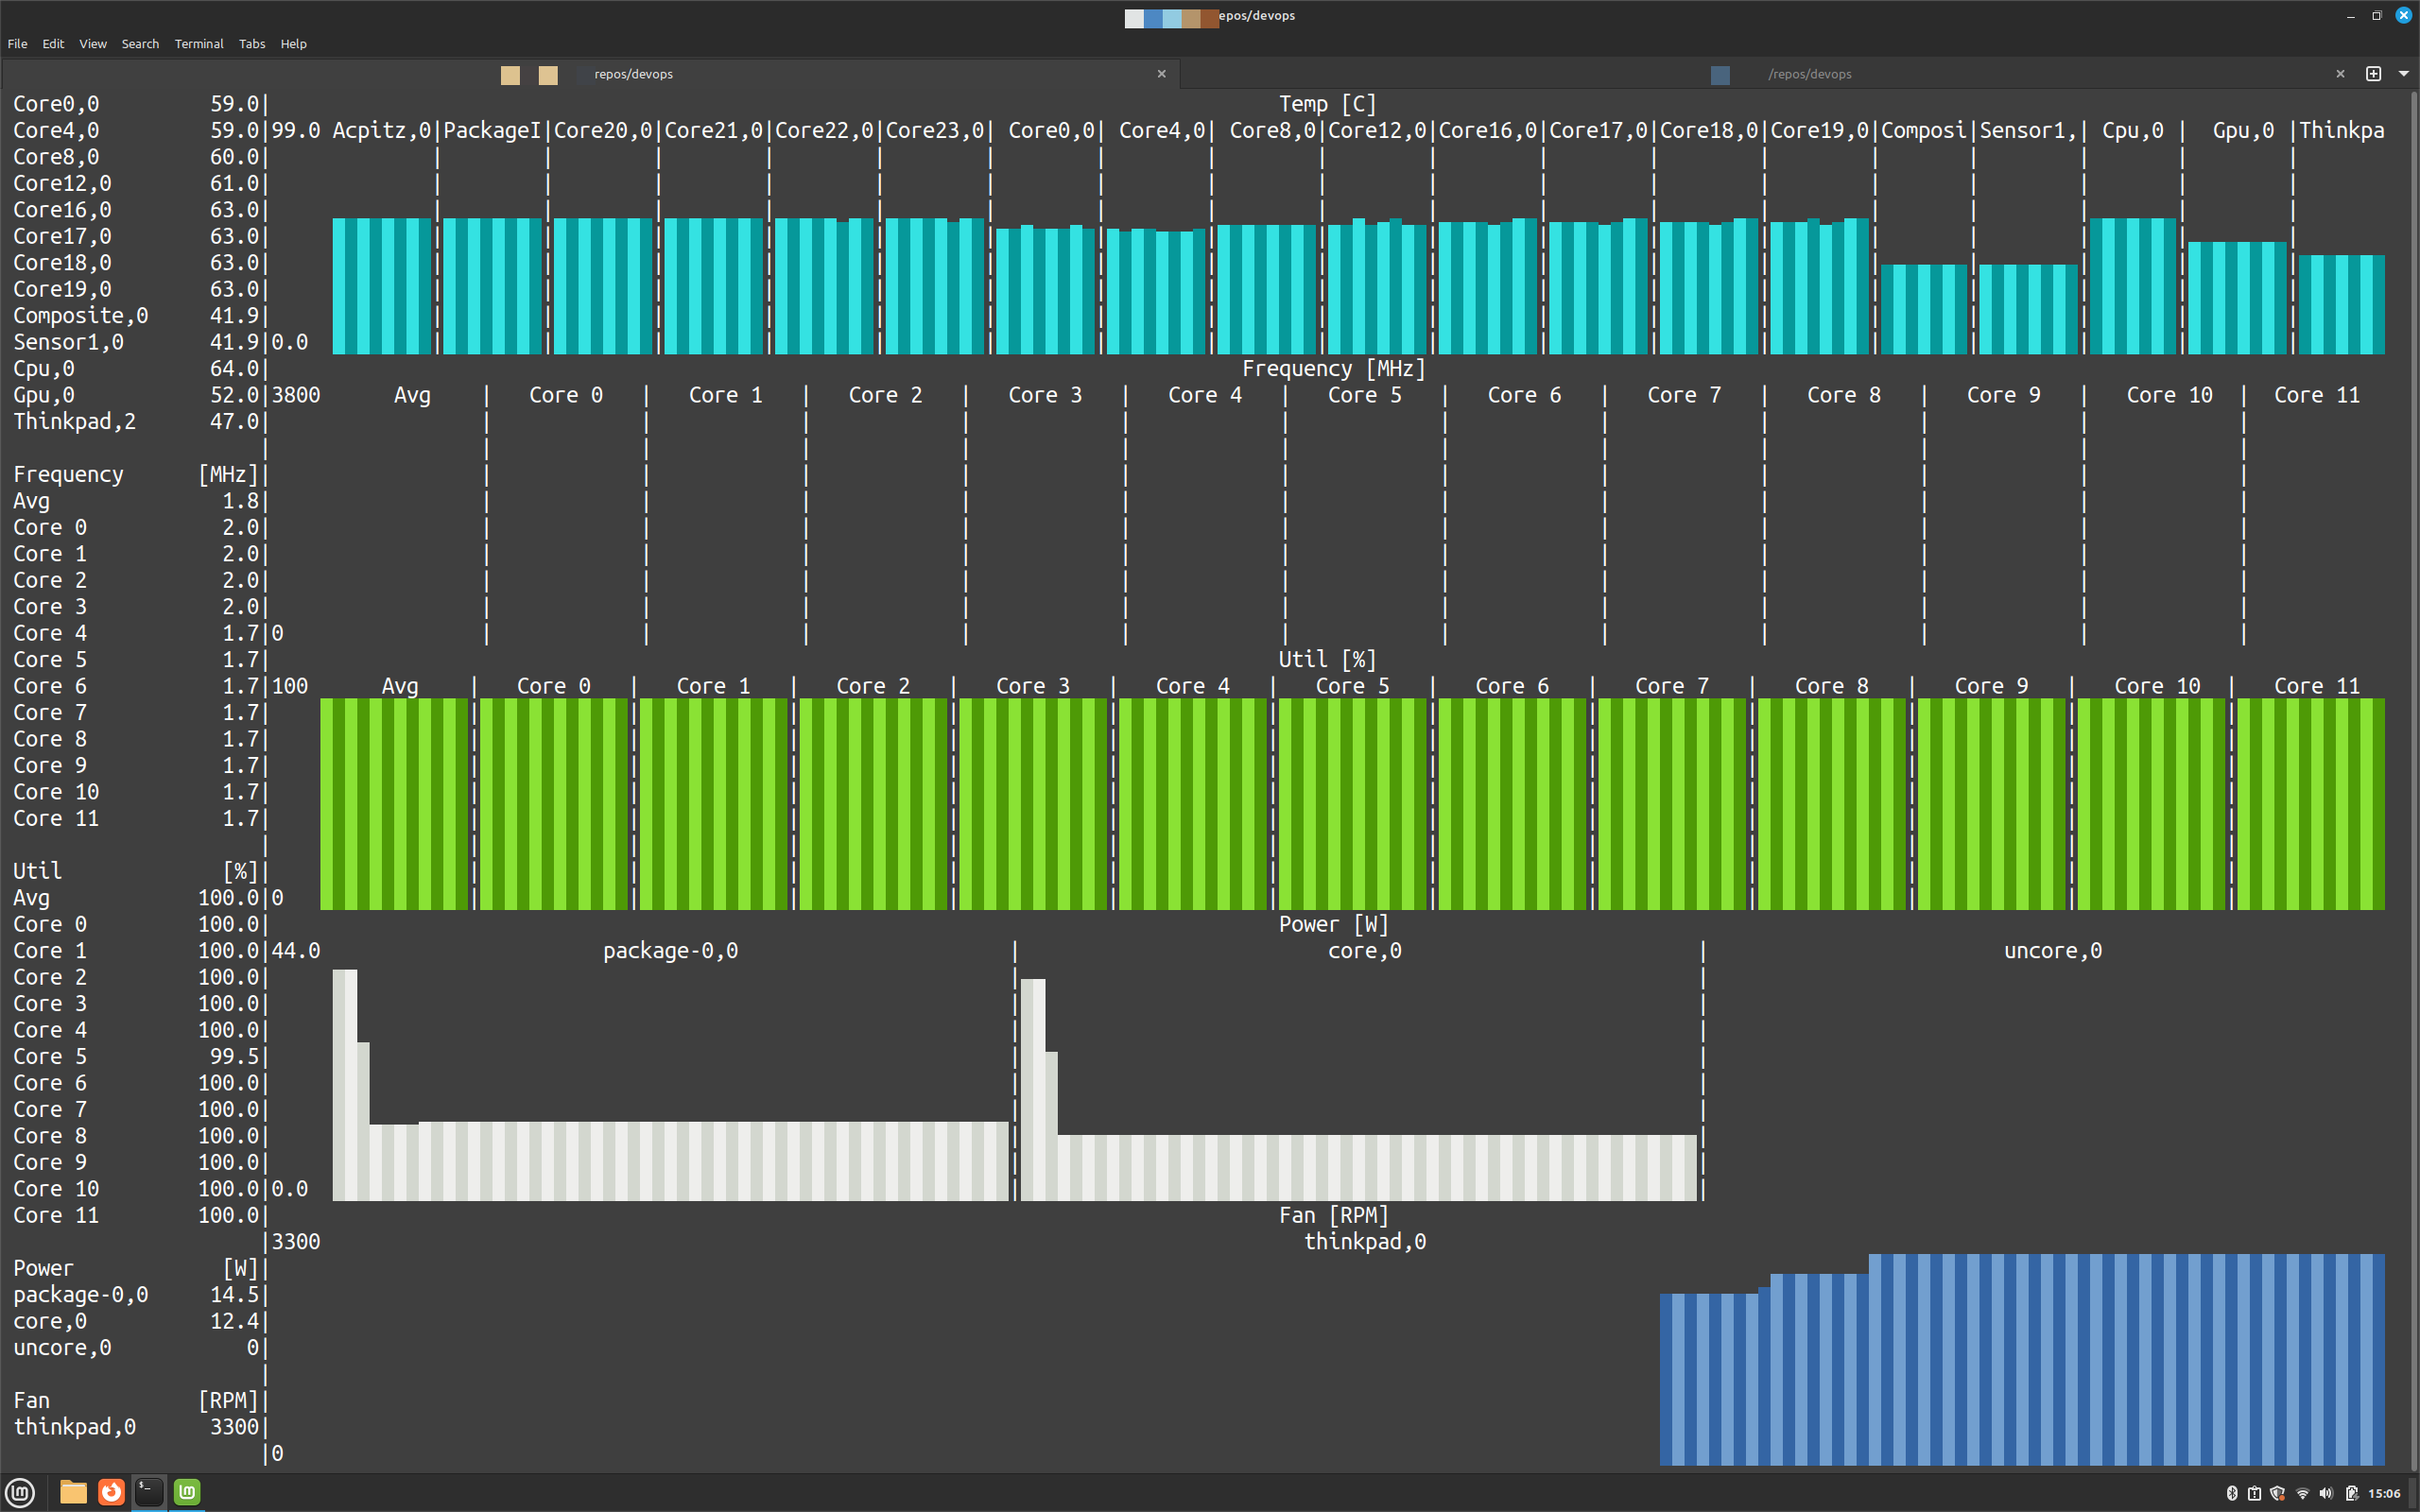The height and width of the screenshot is (1512, 2420).
Task: Click the volume speaker tray icon
Action: [x=2325, y=1493]
